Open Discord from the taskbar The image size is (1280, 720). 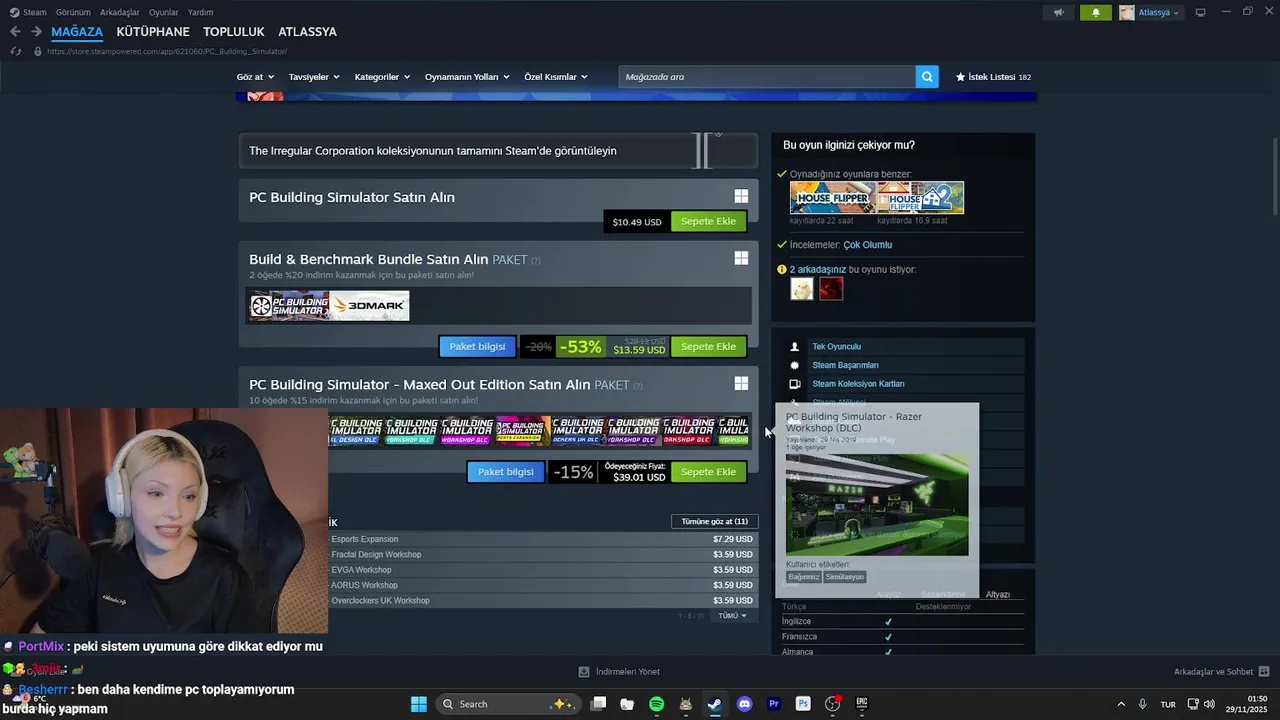click(x=744, y=704)
